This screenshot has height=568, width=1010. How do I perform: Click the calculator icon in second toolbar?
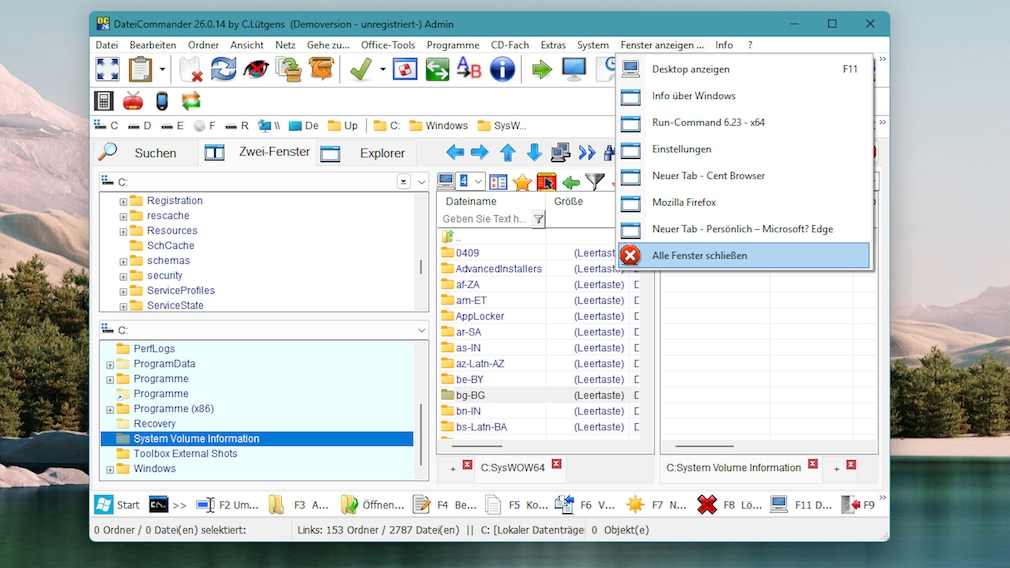pos(104,101)
